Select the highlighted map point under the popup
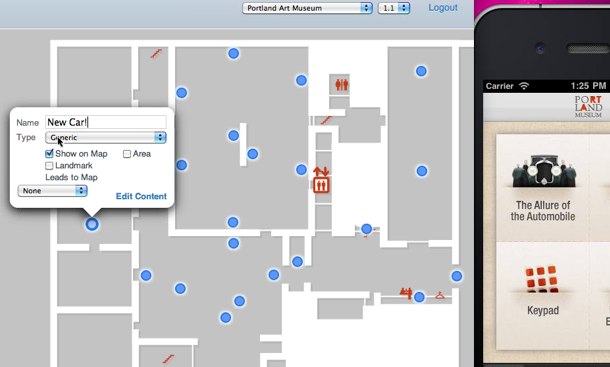The image size is (610, 367). tap(92, 225)
